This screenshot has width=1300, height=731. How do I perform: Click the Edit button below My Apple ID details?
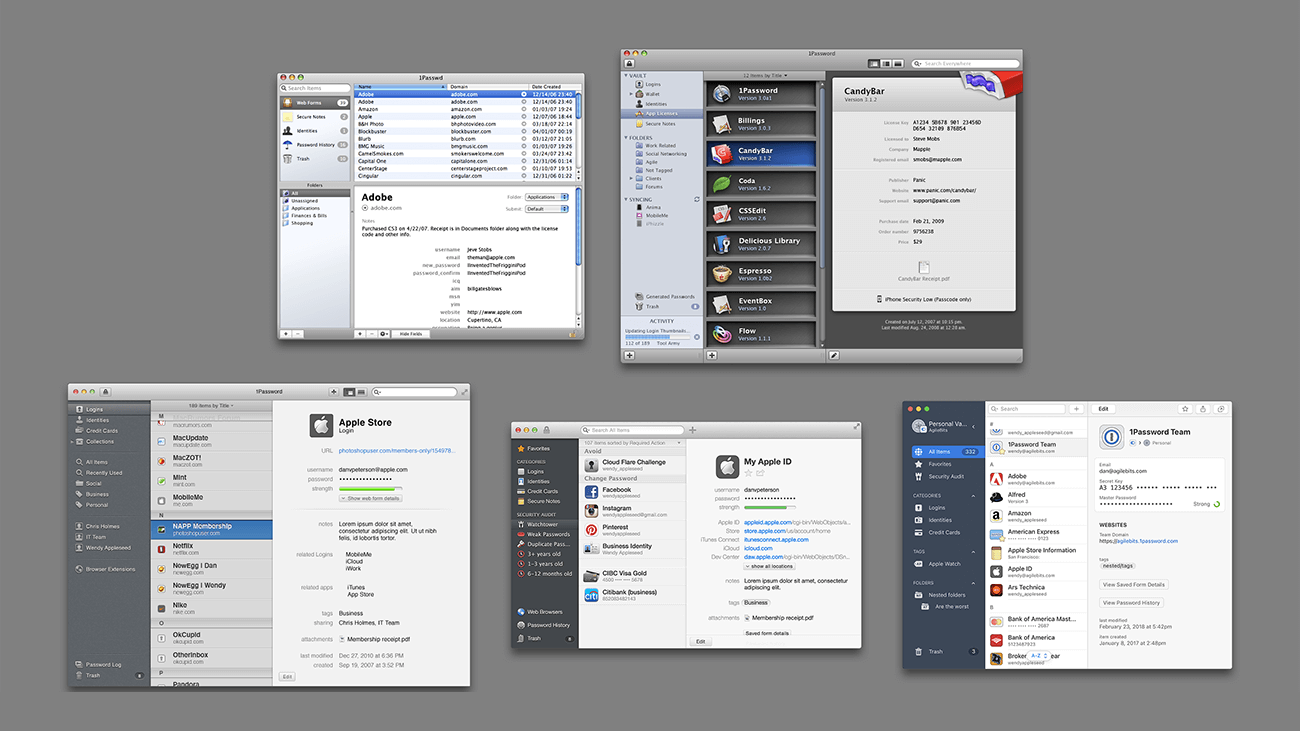pyautogui.click(x=701, y=642)
